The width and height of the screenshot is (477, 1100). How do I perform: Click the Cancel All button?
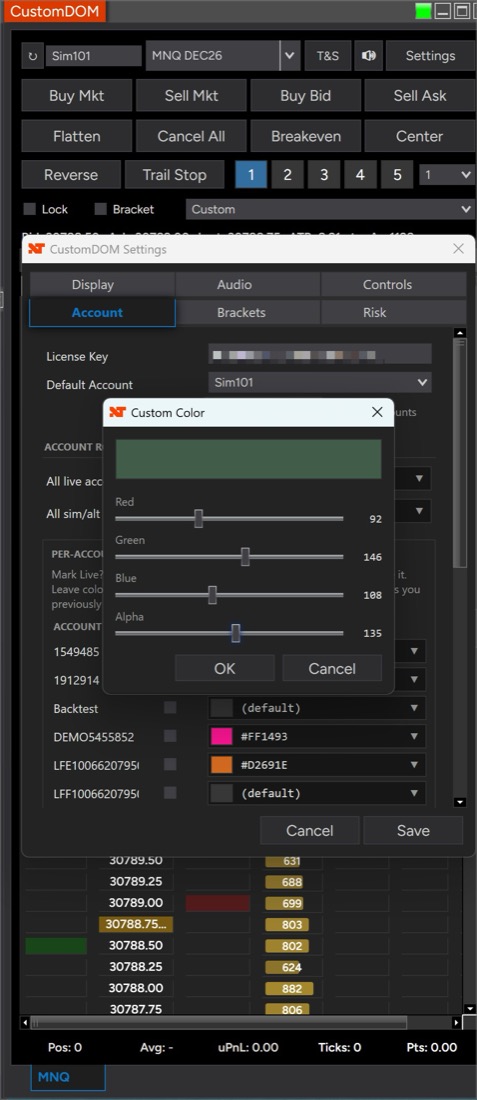(191, 136)
